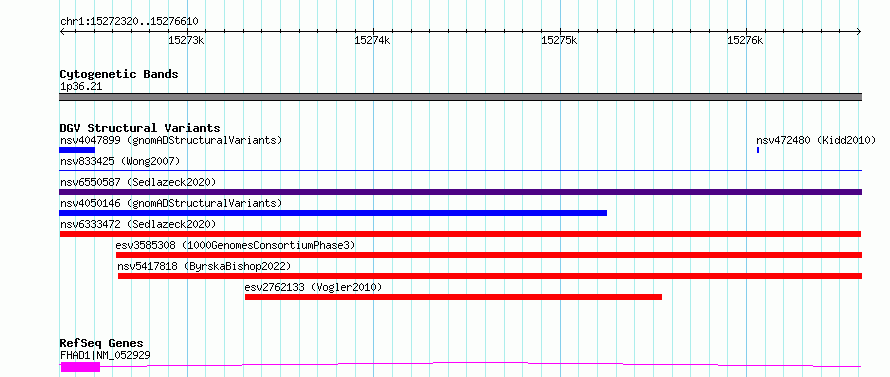Click the 15273k ruler tick label
This screenshot has height=377, width=890.
pyautogui.click(x=187, y=41)
